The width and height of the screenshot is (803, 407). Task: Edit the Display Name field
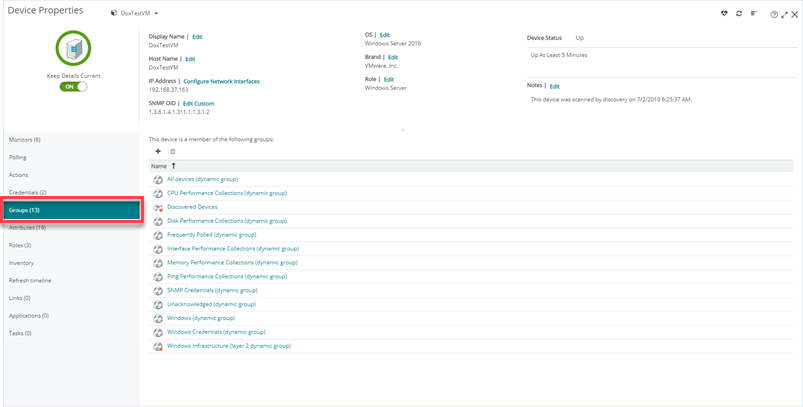[x=197, y=36]
